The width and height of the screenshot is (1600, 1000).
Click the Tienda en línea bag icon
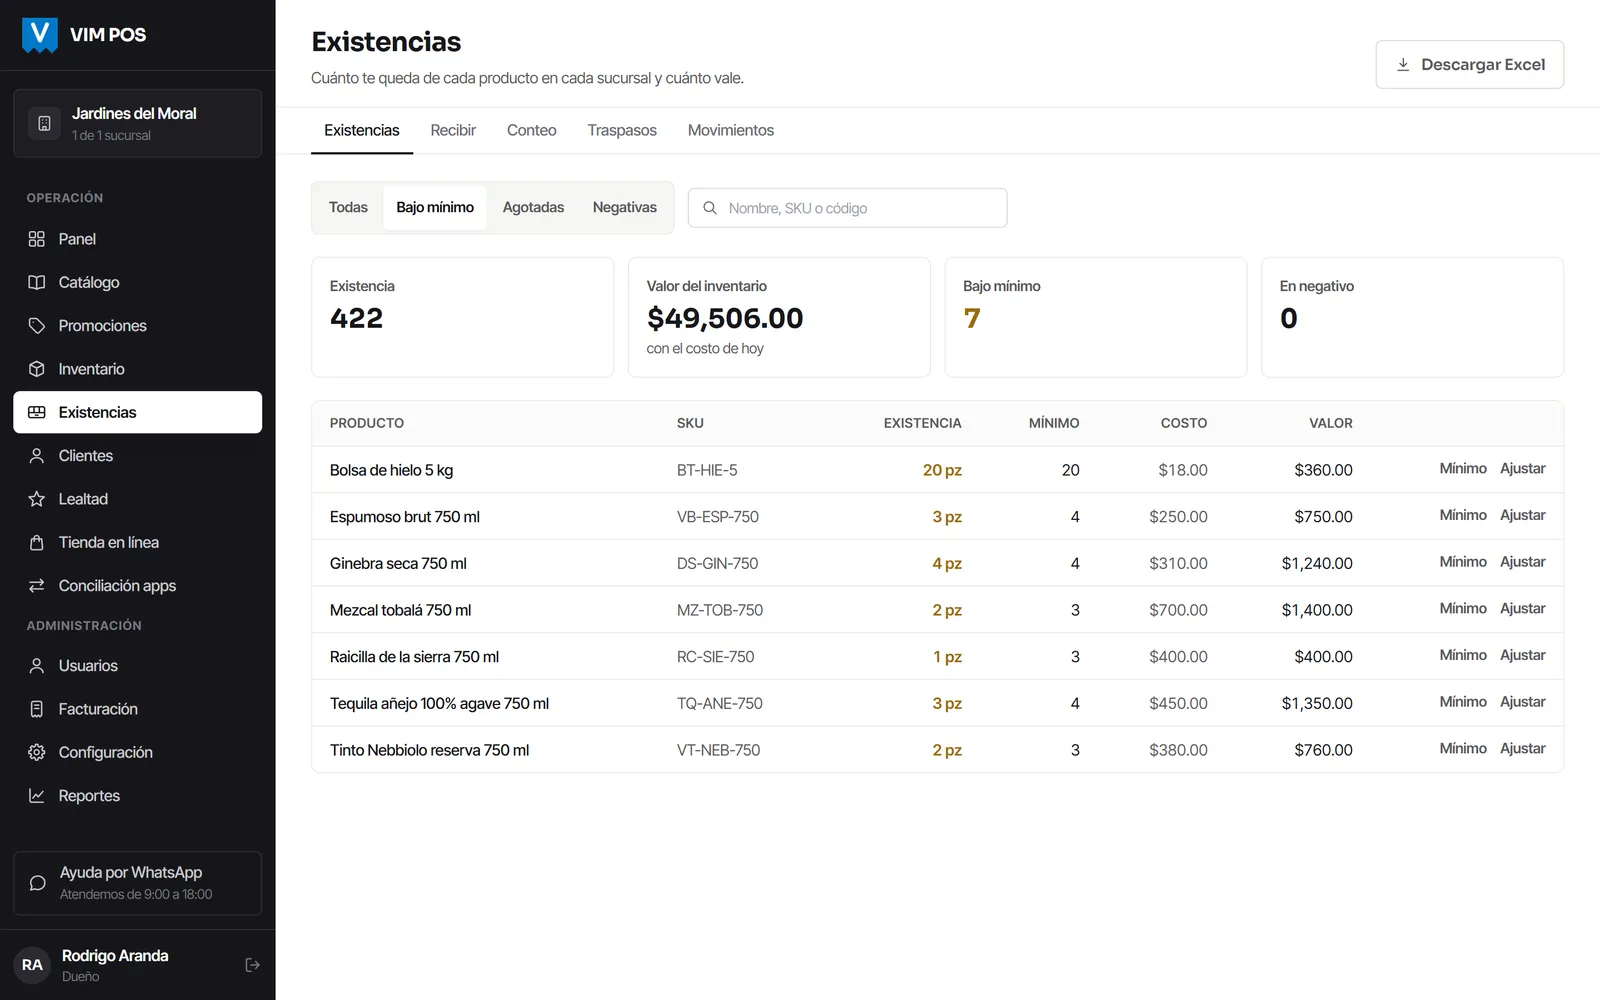coord(37,542)
